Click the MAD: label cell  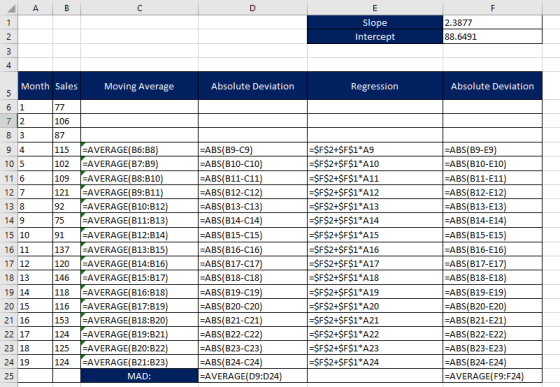[x=140, y=376]
